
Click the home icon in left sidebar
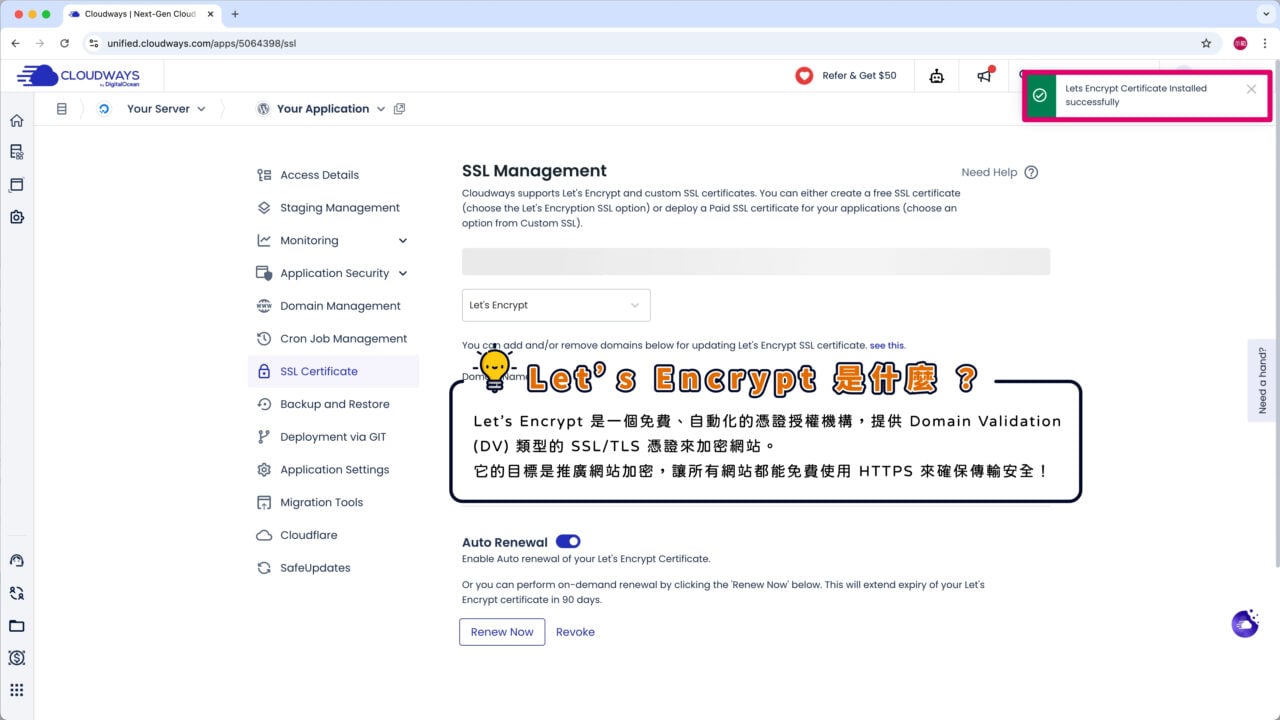(16, 120)
